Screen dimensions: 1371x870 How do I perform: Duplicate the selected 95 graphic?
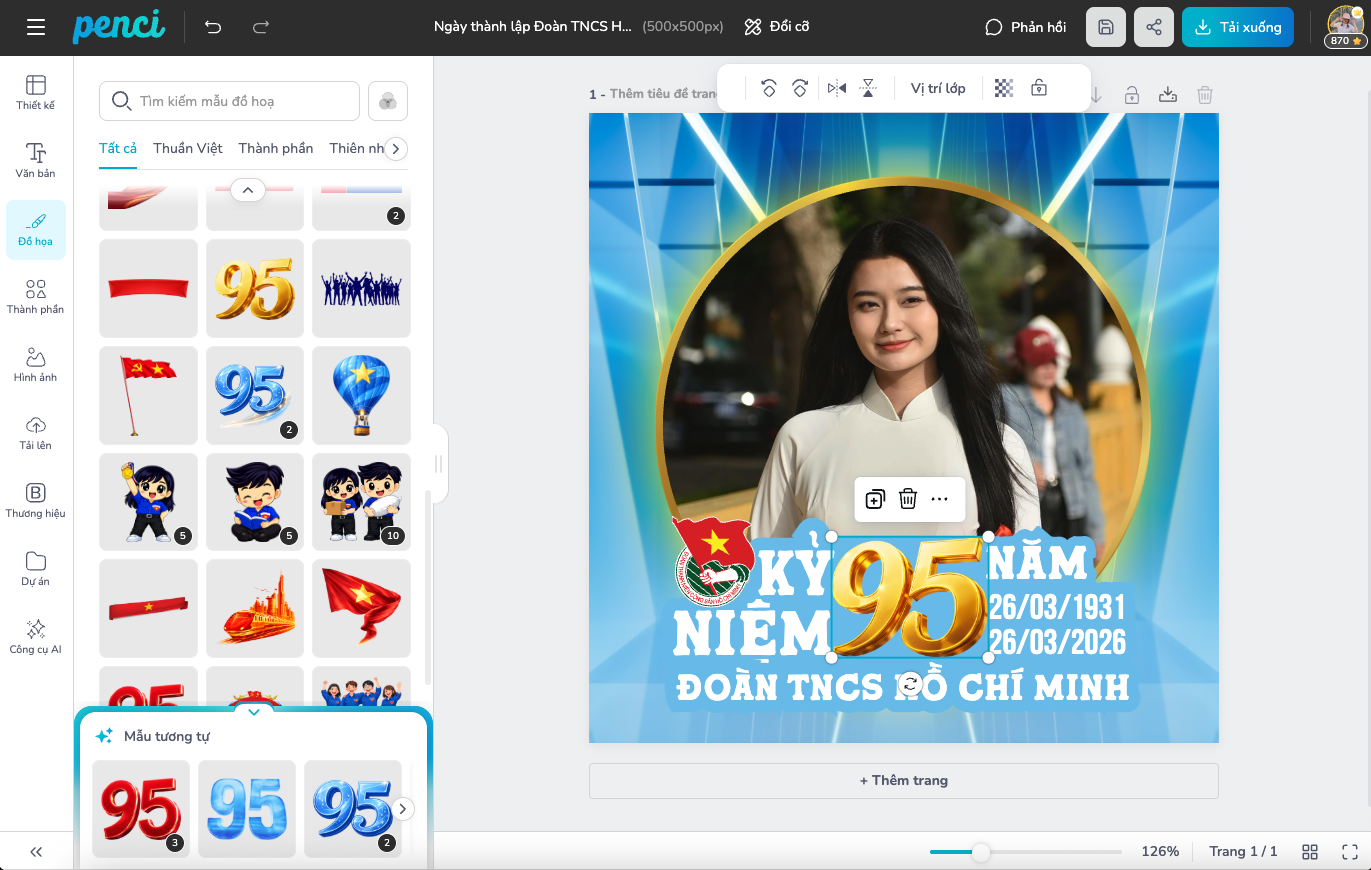875,499
